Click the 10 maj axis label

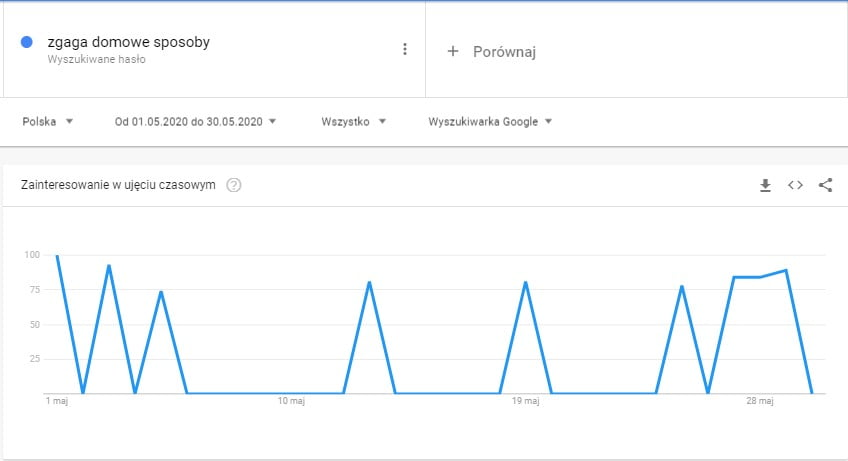coord(291,401)
